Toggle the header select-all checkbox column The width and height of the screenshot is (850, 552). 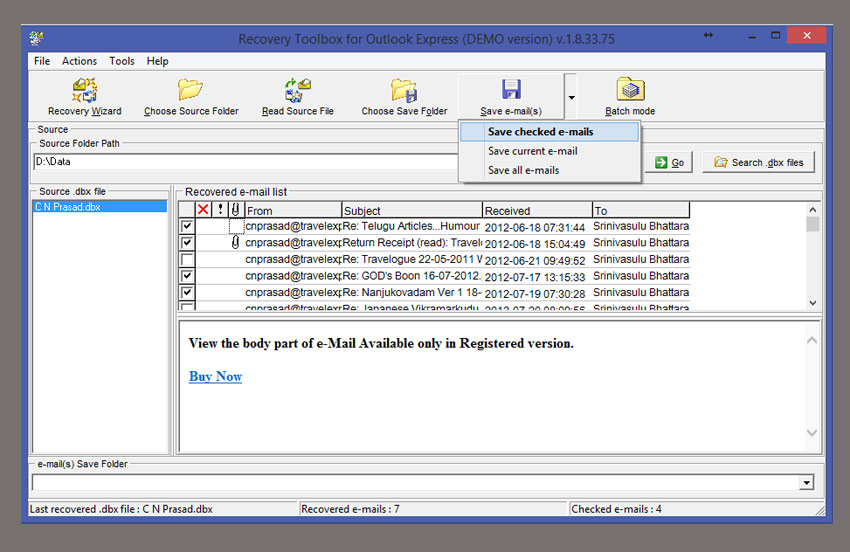[187, 210]
